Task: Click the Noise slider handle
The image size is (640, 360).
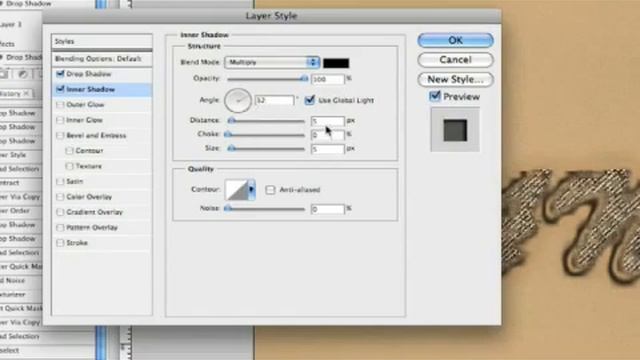Action: [x=228, y=209]
